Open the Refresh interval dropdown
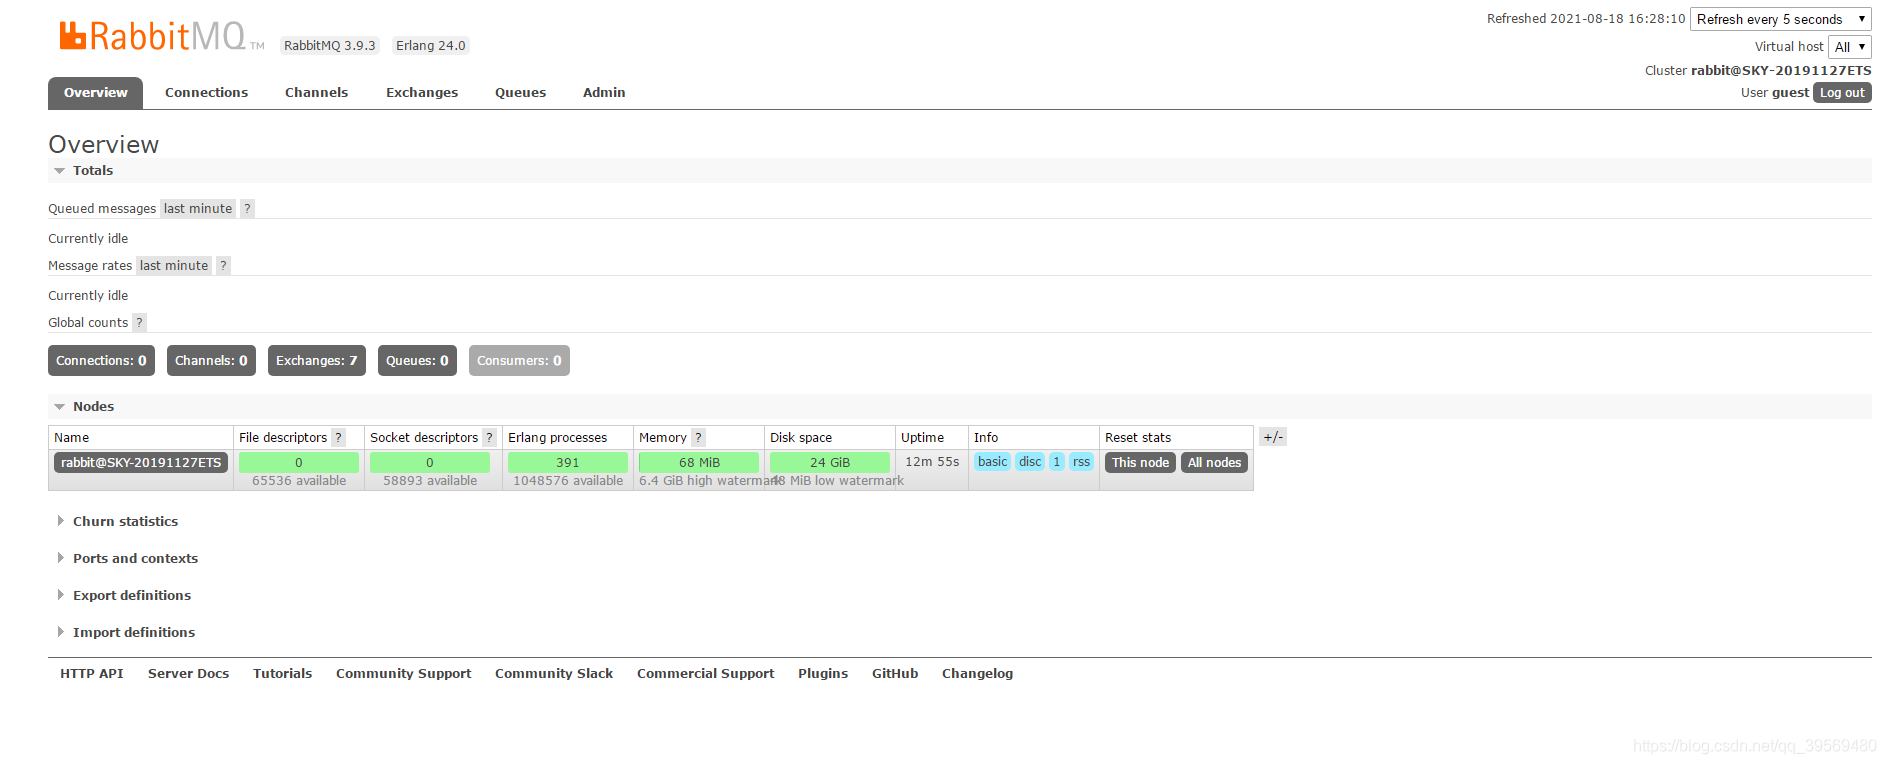1886x764 pixels. [1781, 19]
